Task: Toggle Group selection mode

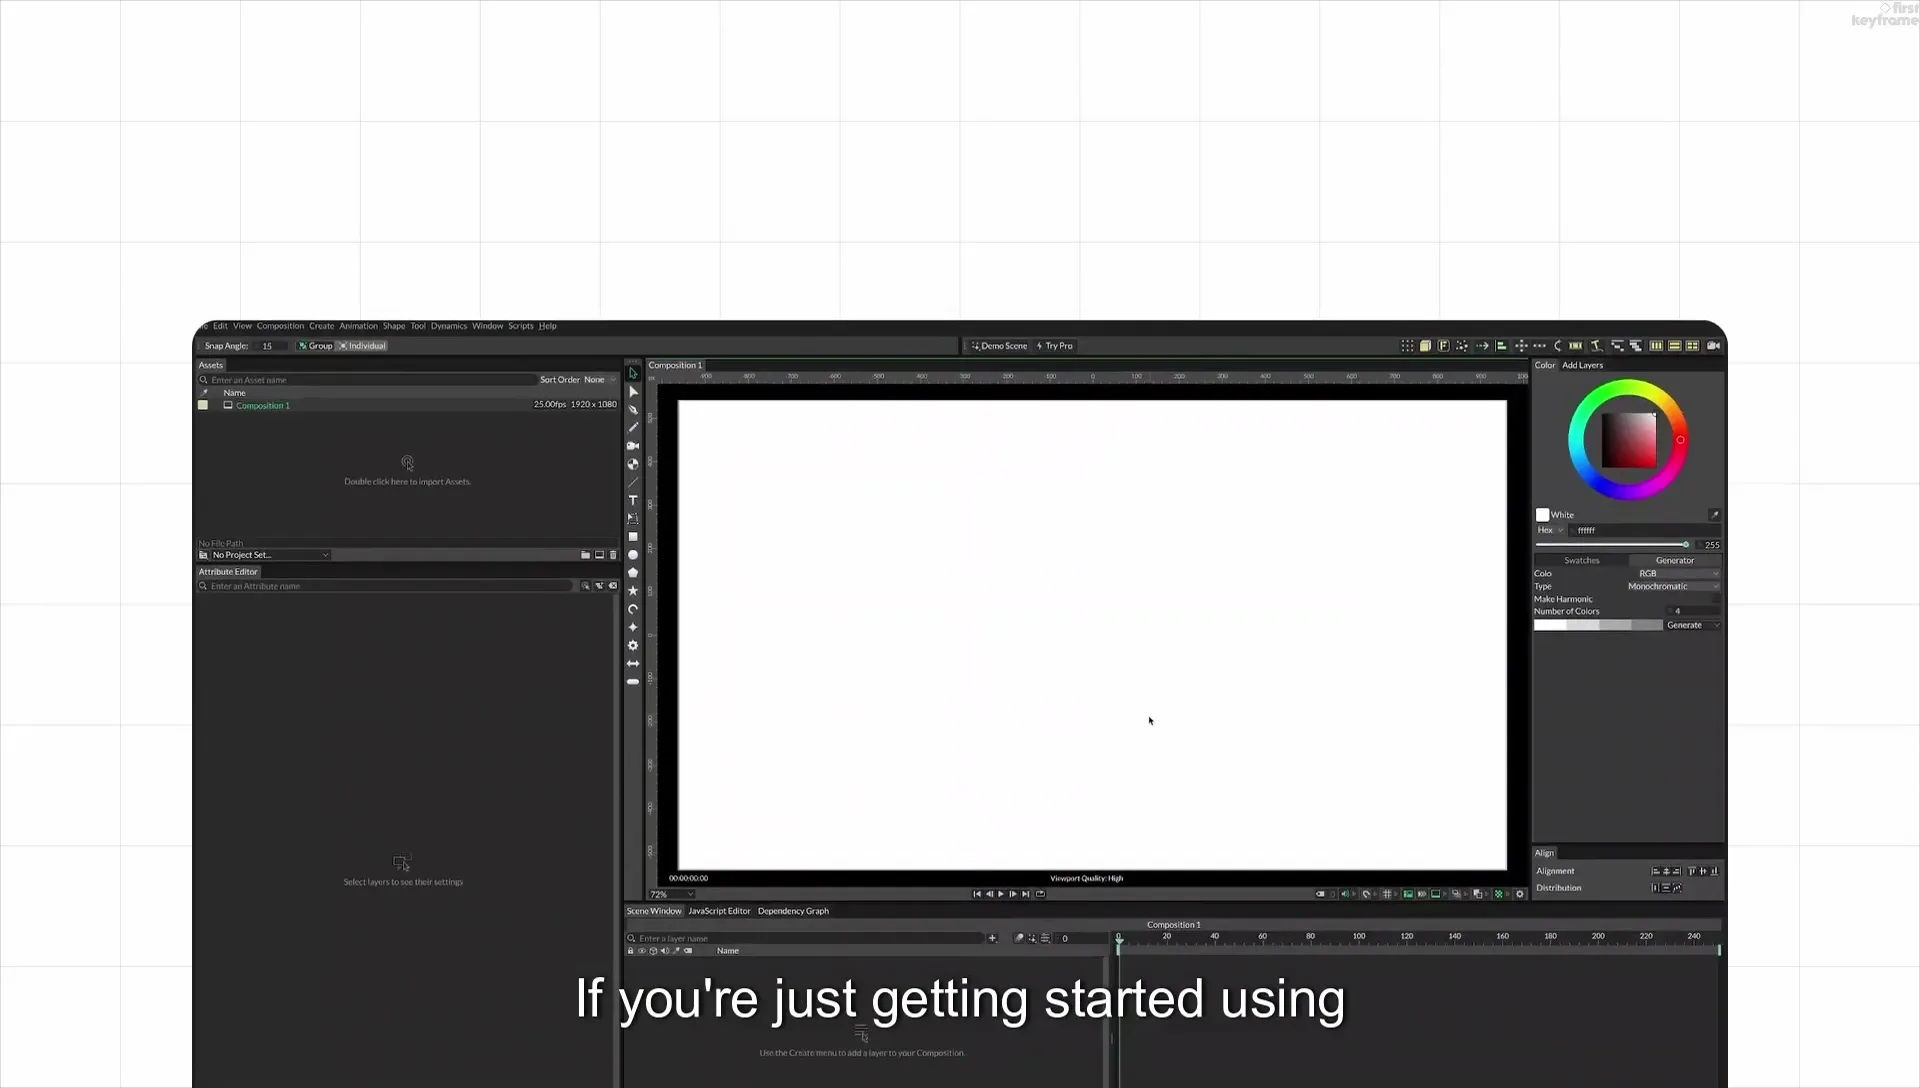Action: pos(315,346)
